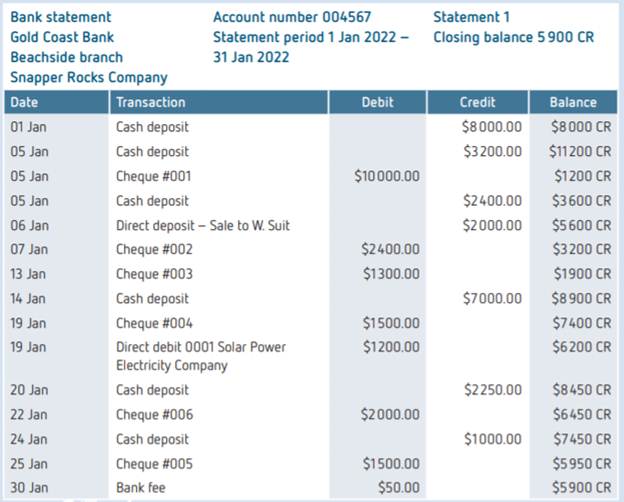This screenshot has height=502, width=624.
Task: Select Direct debit 0001 Solar Power entry
Action: coord(200,347)
